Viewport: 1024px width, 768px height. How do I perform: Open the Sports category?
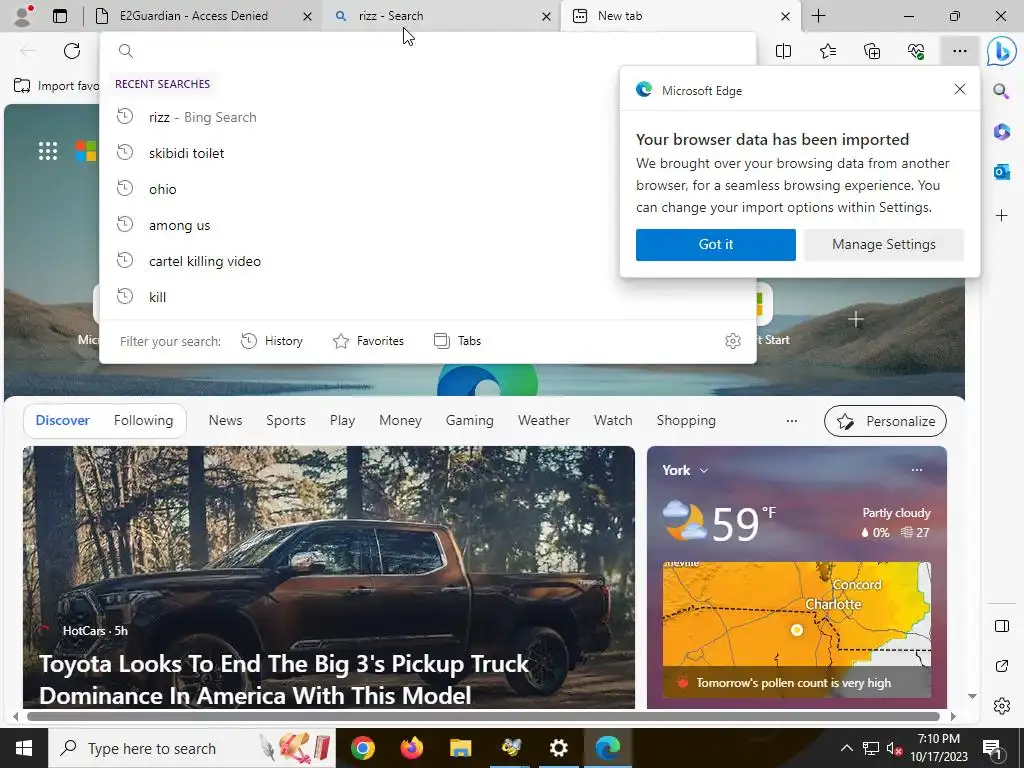click(285, 421)
